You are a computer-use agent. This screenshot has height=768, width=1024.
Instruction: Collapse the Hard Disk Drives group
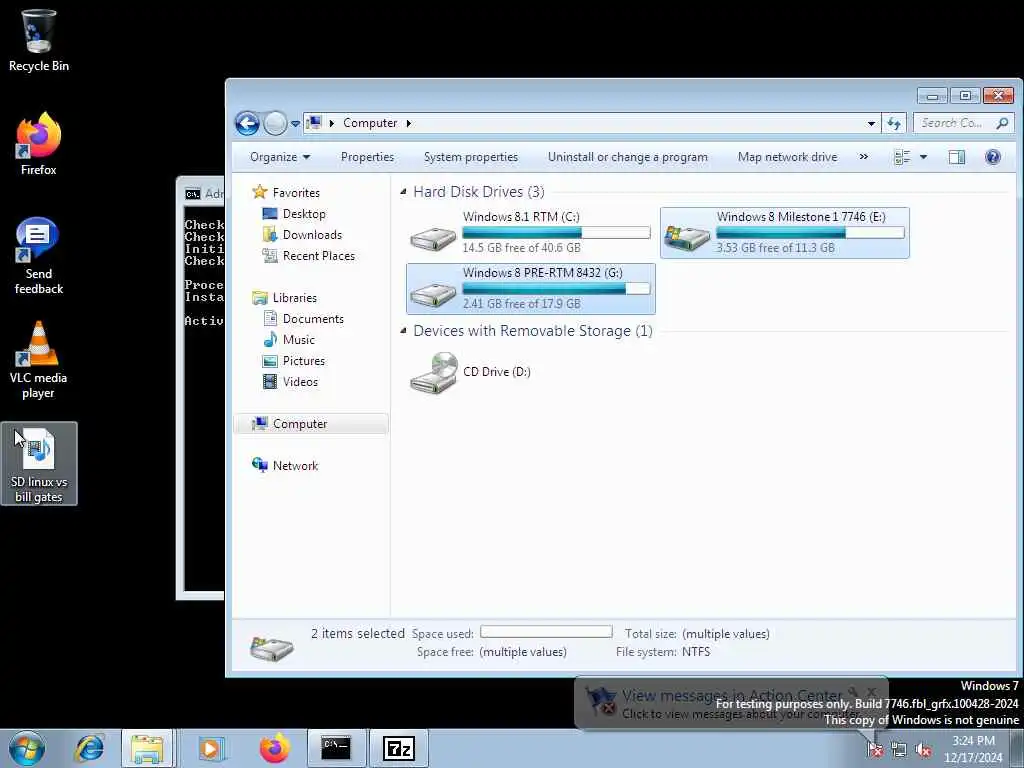point(404,192)
